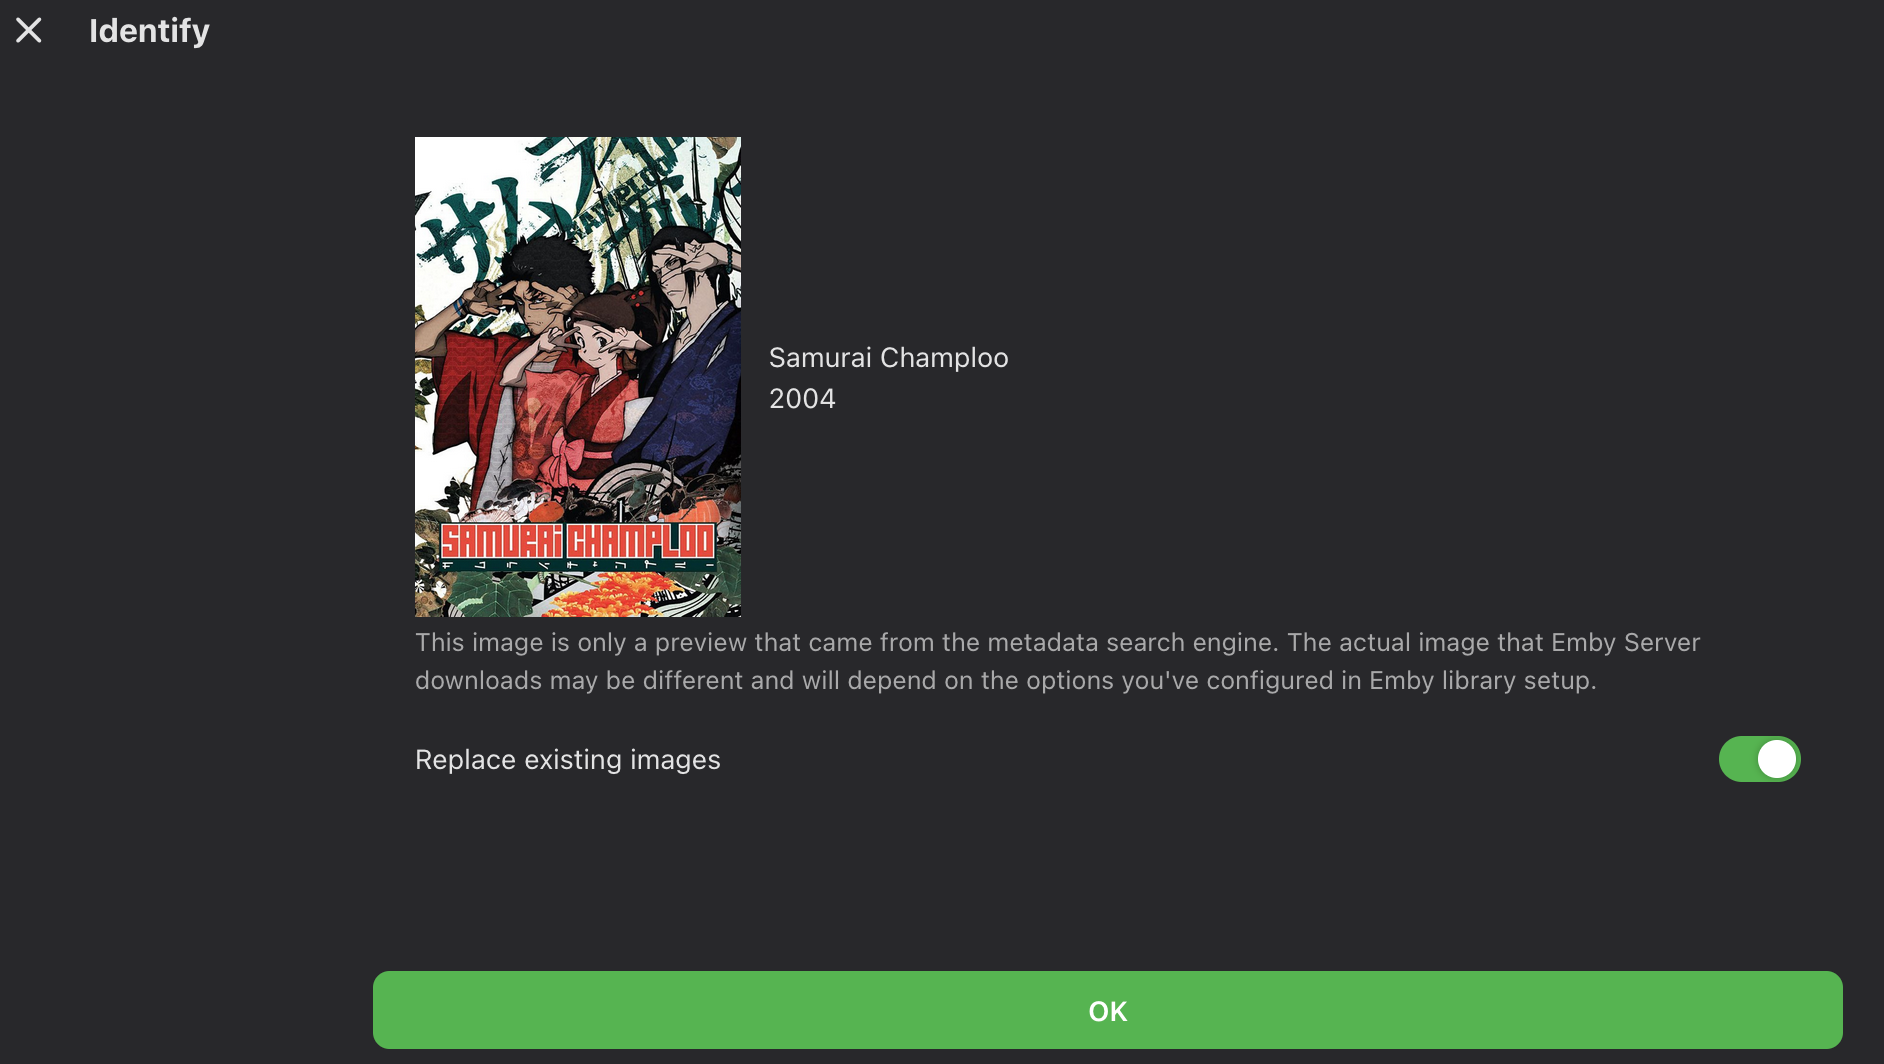Select the Samurai Champloo poster thumbnail
Image resolution: width=1884 pixels, height=1064 pixels.
click(x=578, y=377)
